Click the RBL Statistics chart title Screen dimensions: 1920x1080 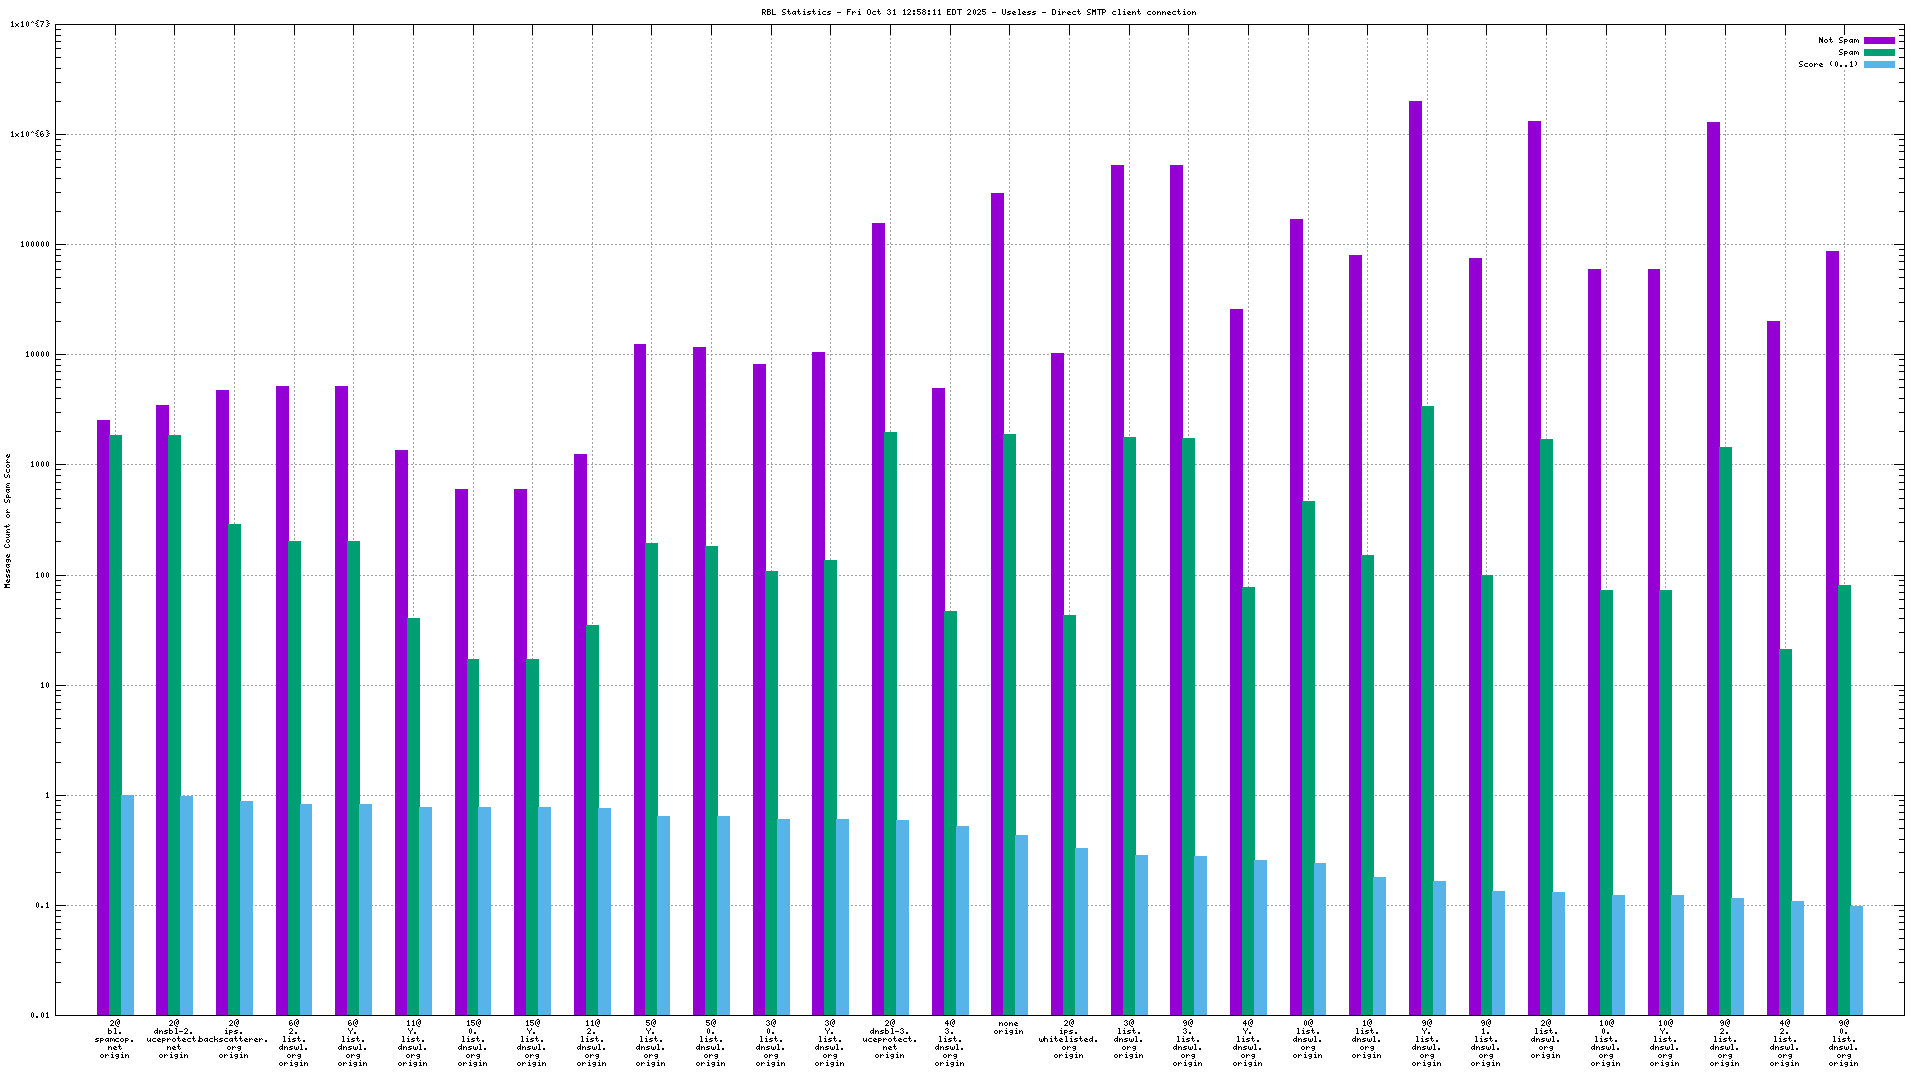978,12
